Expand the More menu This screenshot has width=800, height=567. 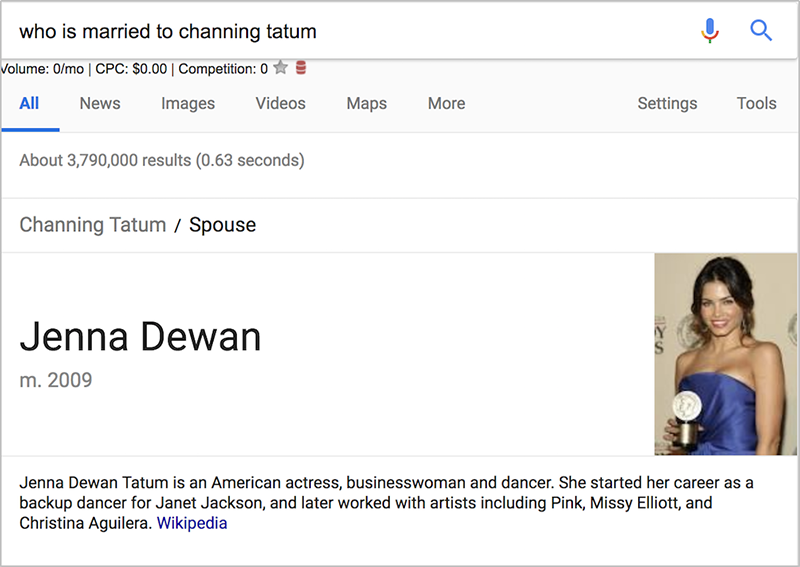tap(446, 103)
